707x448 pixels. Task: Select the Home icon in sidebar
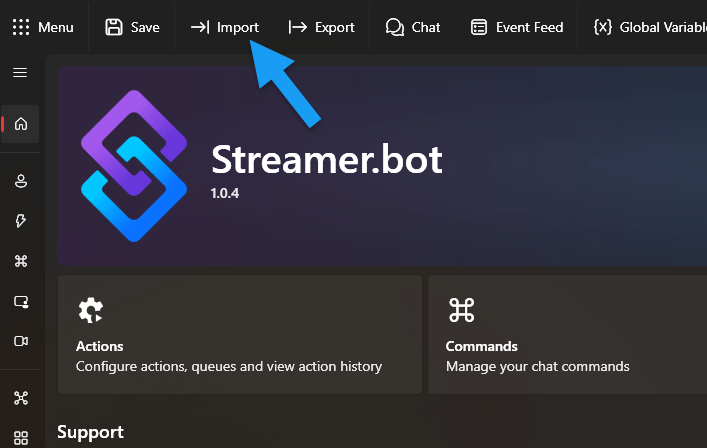pyautogui.click(x=21, y=124)
